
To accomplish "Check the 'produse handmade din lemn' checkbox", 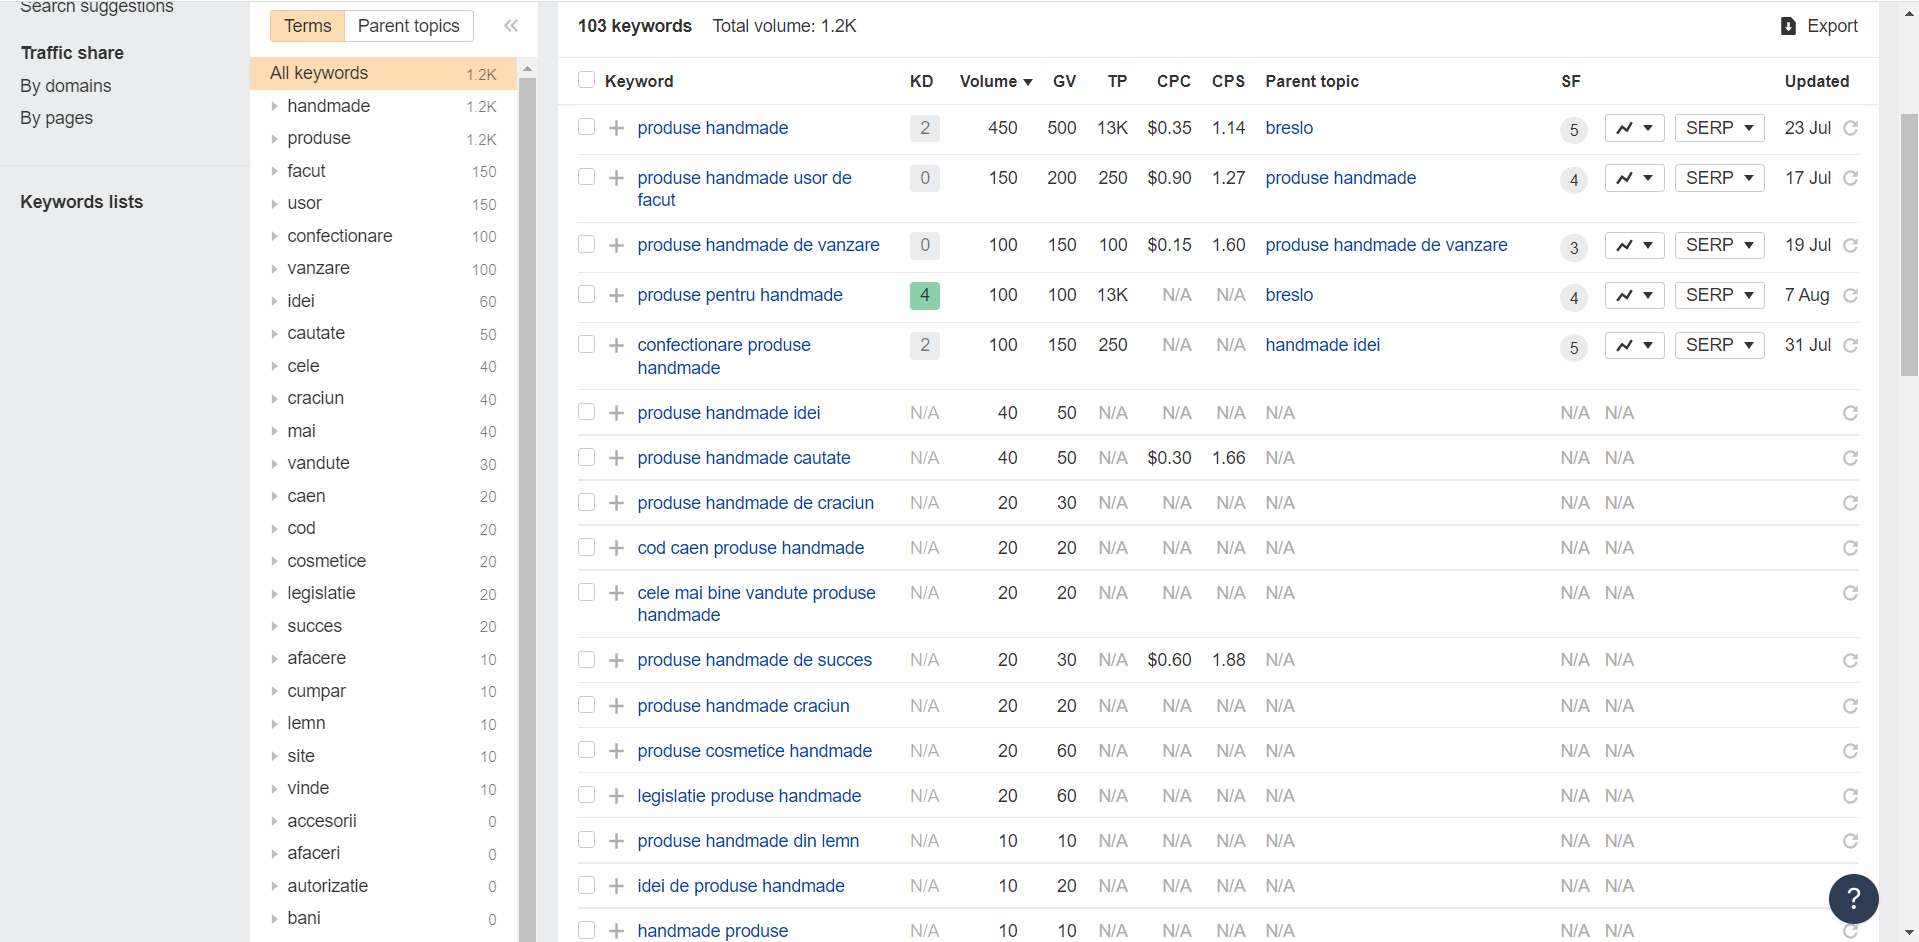I will pyautogui.click(x=586, y=840).
